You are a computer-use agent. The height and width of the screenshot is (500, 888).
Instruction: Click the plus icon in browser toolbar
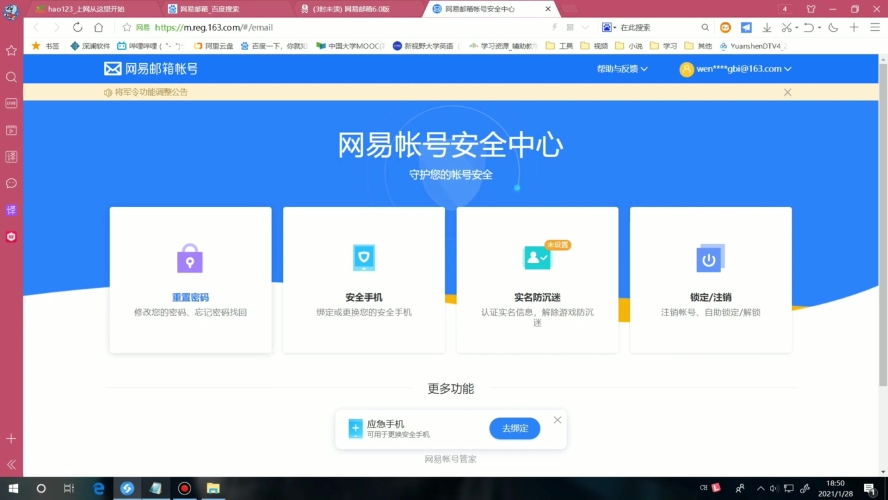pyautogui.click(x=854, y=27)
